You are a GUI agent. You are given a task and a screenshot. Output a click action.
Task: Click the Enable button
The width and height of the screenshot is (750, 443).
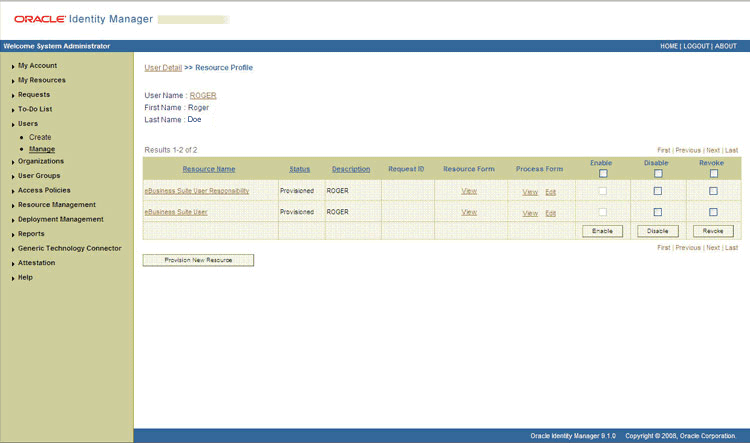(x=602, y=231)
